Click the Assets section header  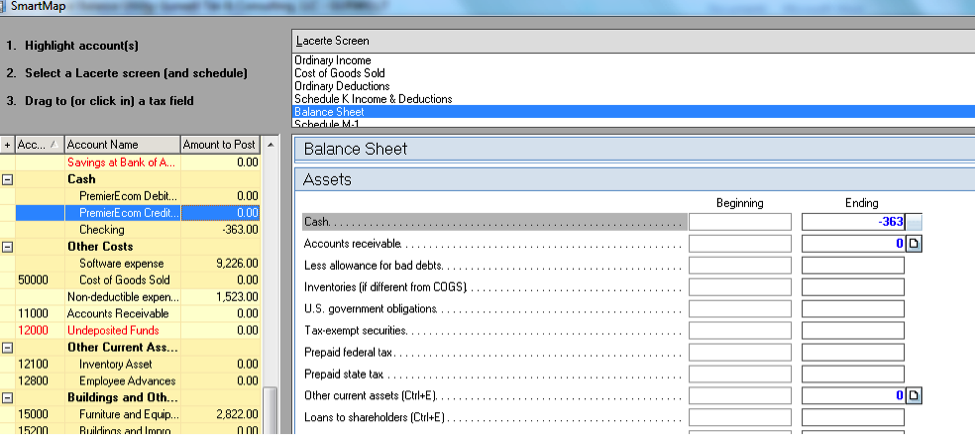[634, 180]
